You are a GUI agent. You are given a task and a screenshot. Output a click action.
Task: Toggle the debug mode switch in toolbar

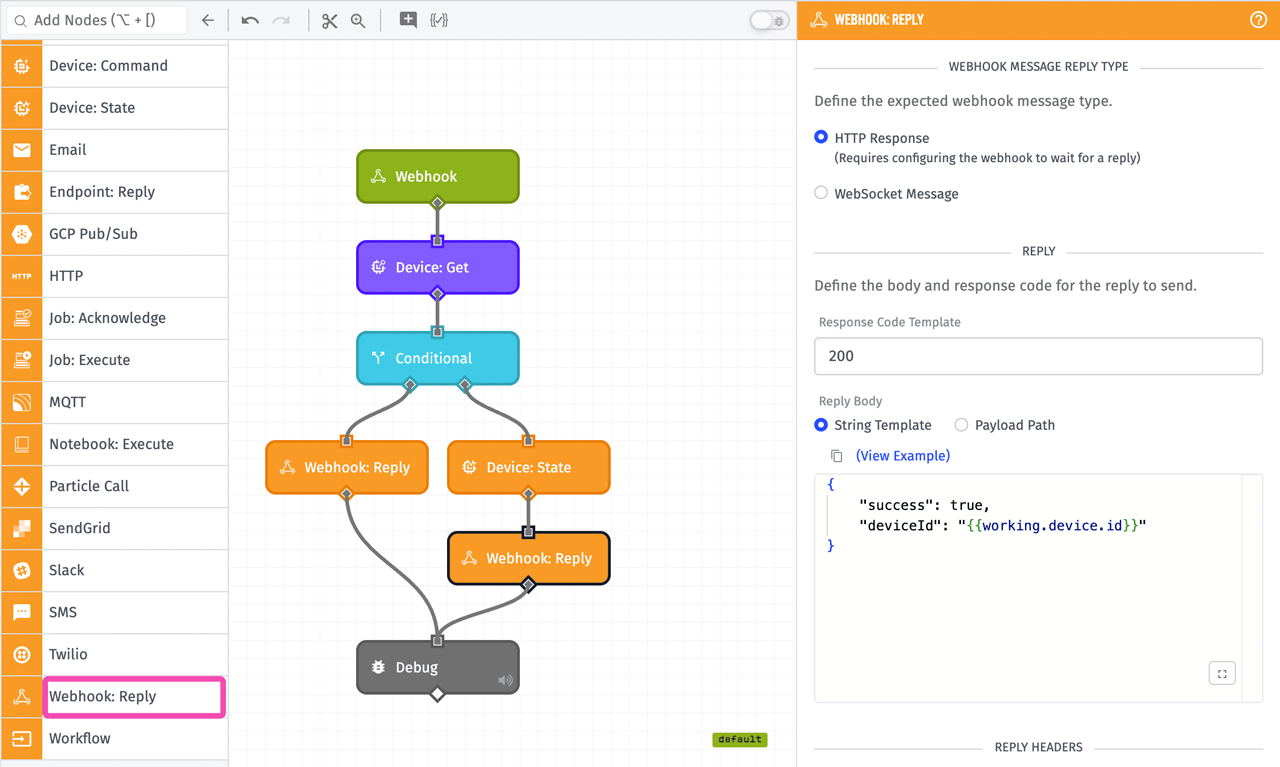[769, 21]
